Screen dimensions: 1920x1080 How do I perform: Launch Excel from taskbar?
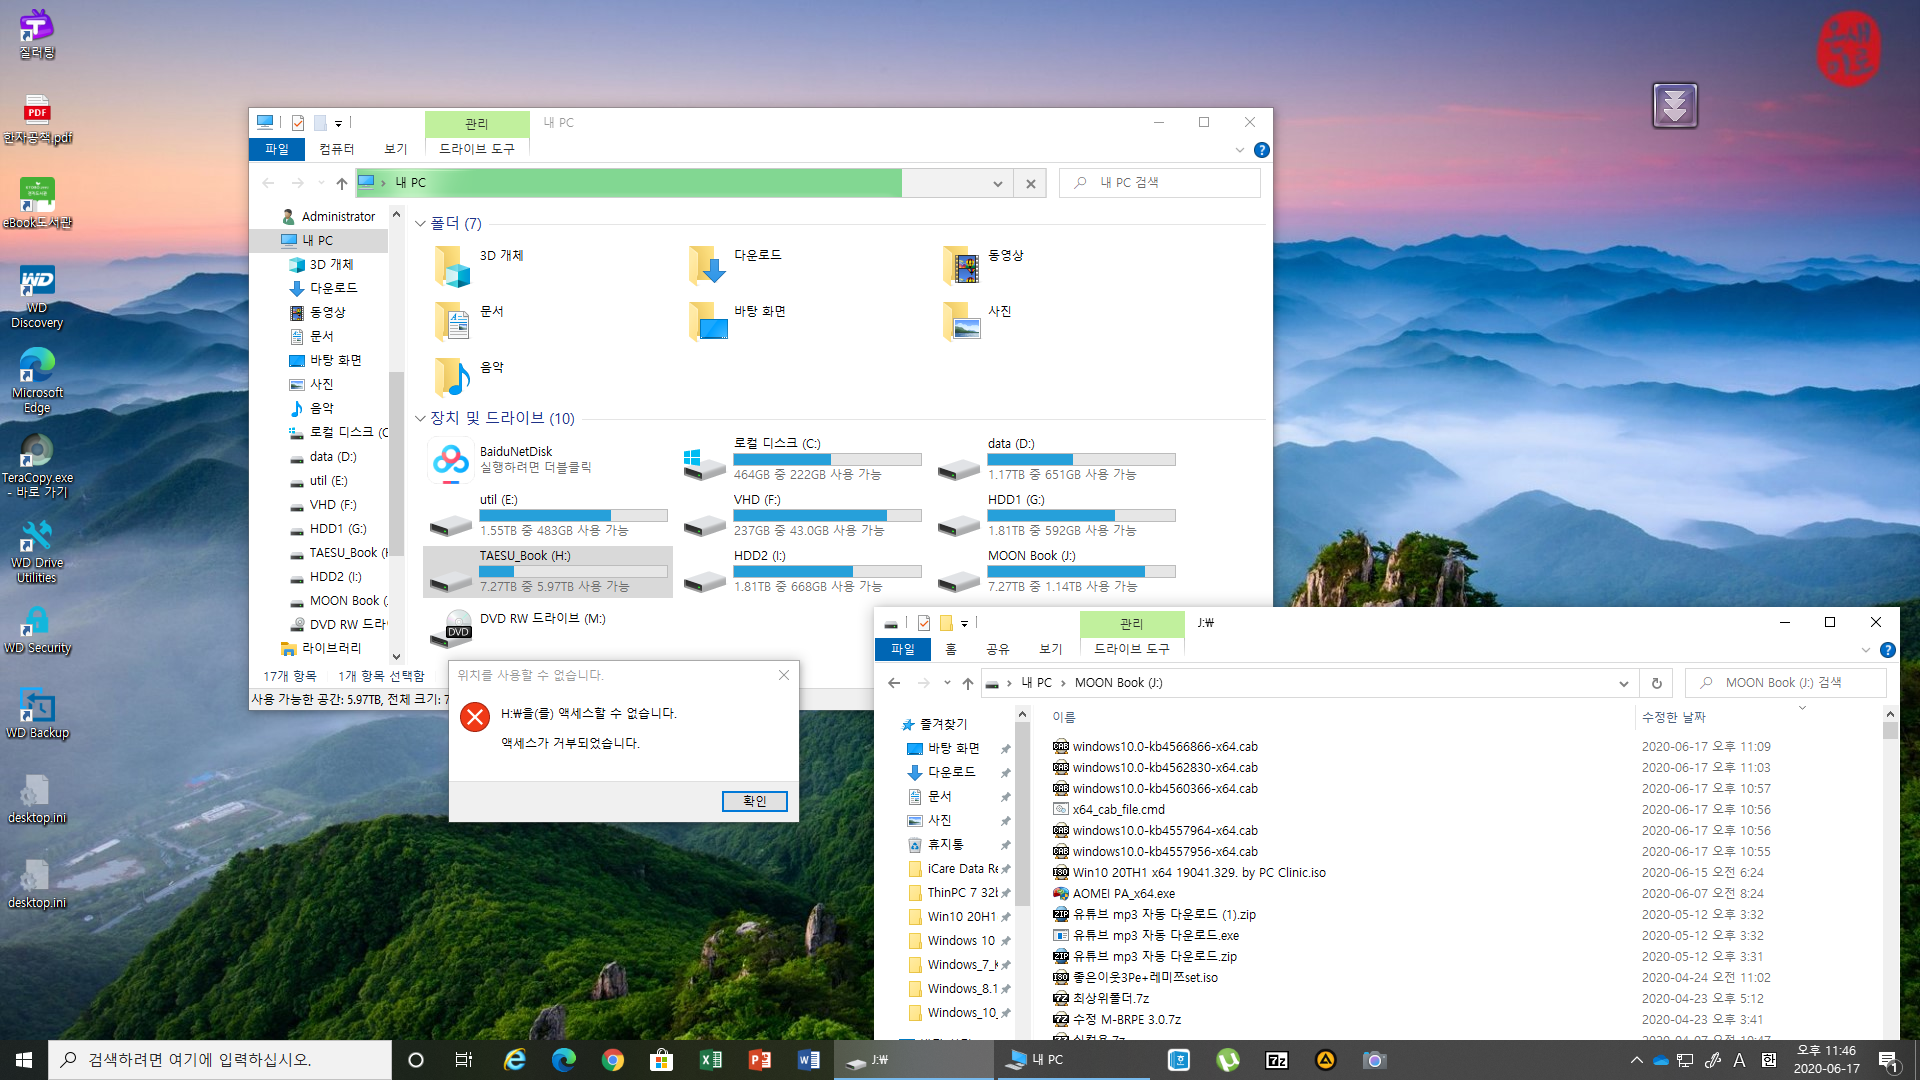coord(710,1060)
